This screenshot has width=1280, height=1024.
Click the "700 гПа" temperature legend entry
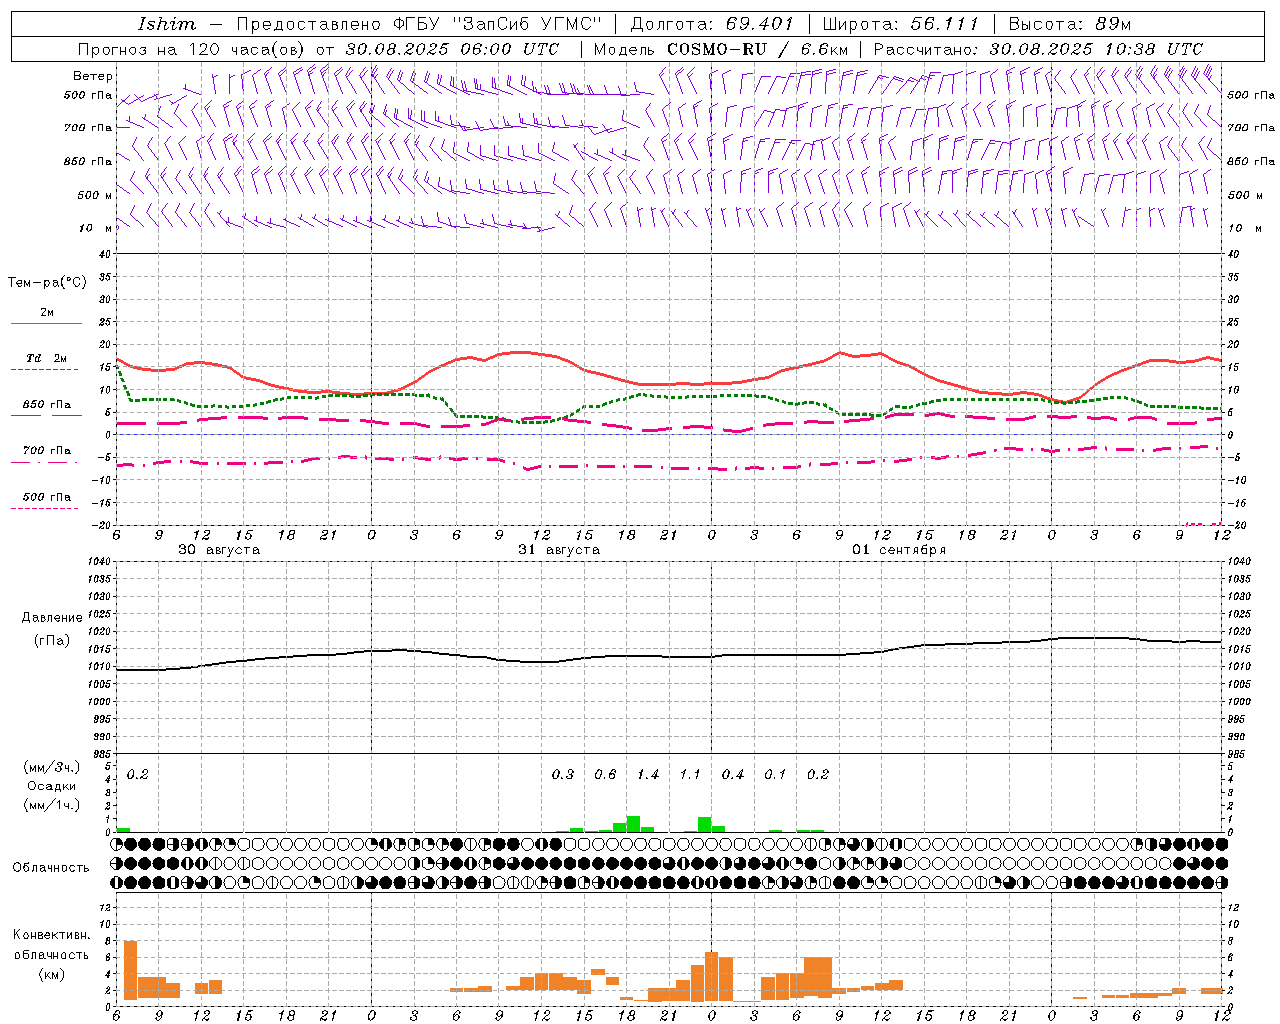coord(46,450)
